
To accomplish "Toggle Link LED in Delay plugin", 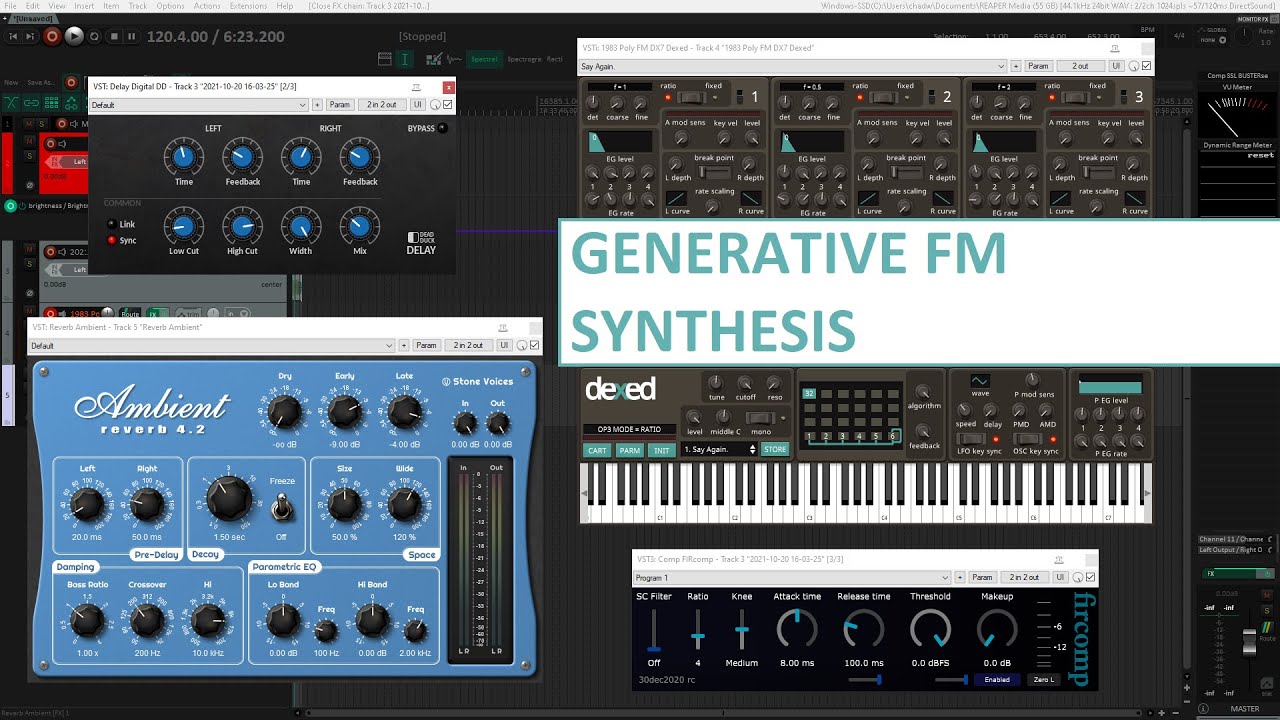I will coord(111,224).
